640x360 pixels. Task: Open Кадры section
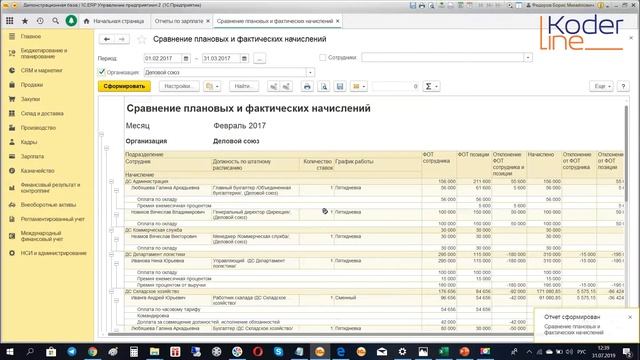[29, 142]
